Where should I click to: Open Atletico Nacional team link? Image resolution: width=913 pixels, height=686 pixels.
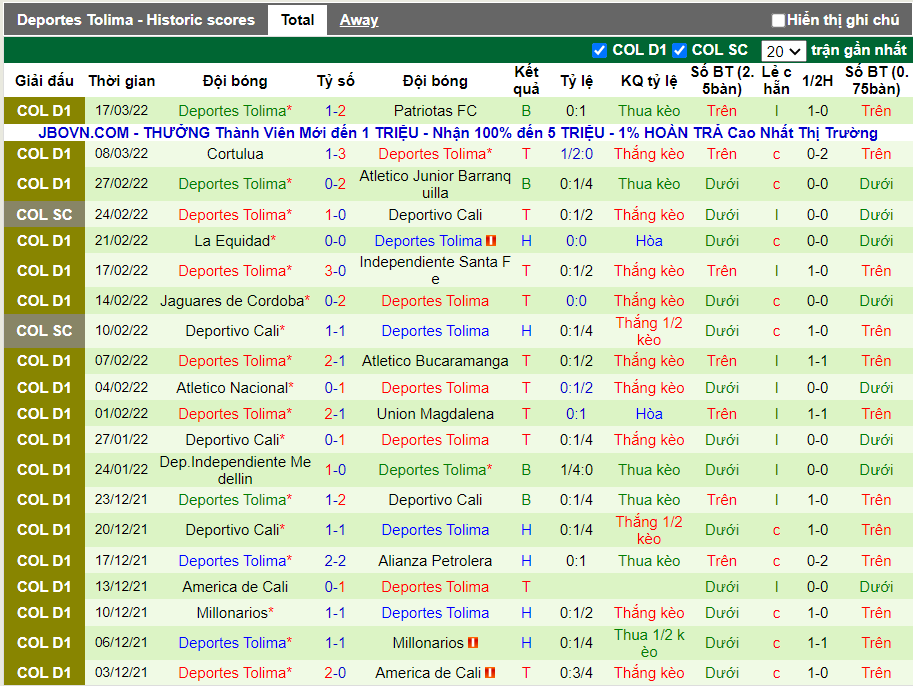point(232,388)
